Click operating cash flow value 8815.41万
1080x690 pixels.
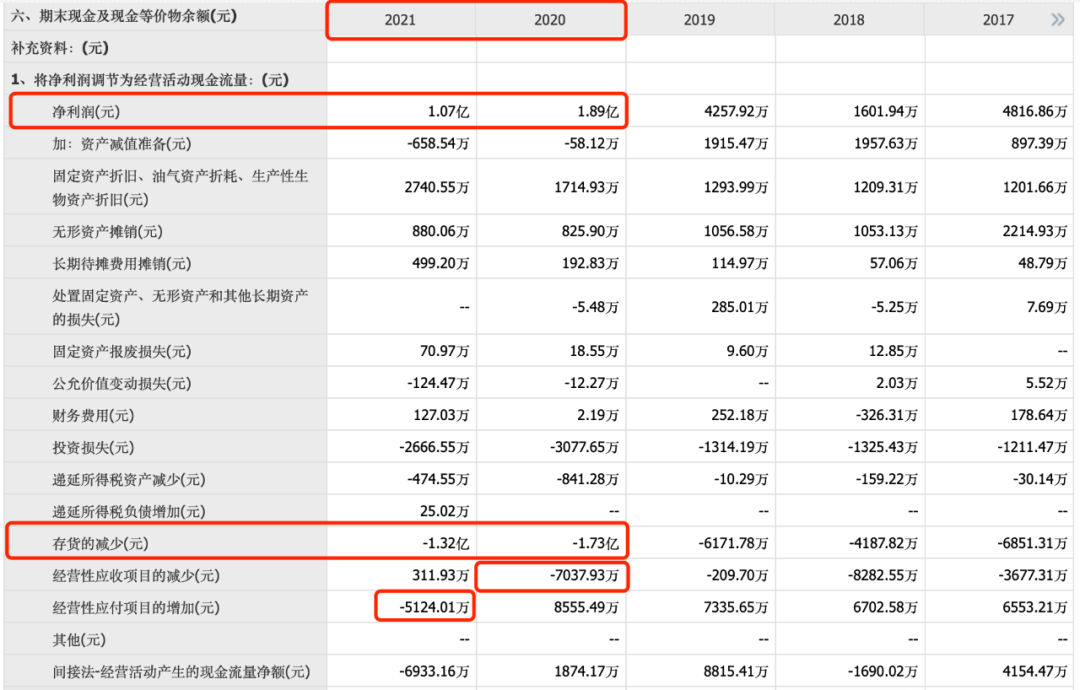tap(736, 672)
